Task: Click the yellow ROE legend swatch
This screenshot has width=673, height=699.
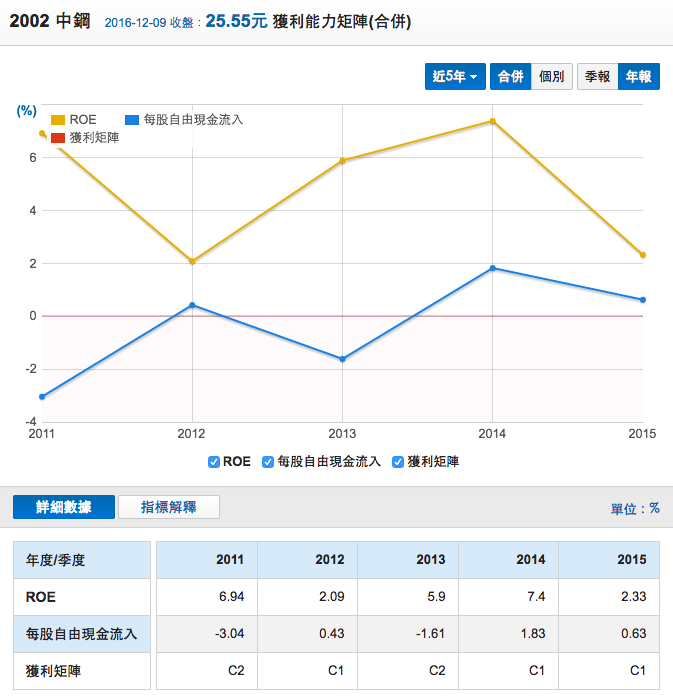Action: (58, 120)
